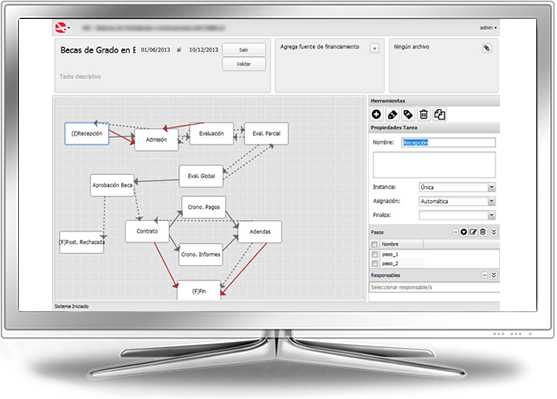Open the Finaliza dropdown
This screenshot has width=557, height=399.
coord(492,215)
